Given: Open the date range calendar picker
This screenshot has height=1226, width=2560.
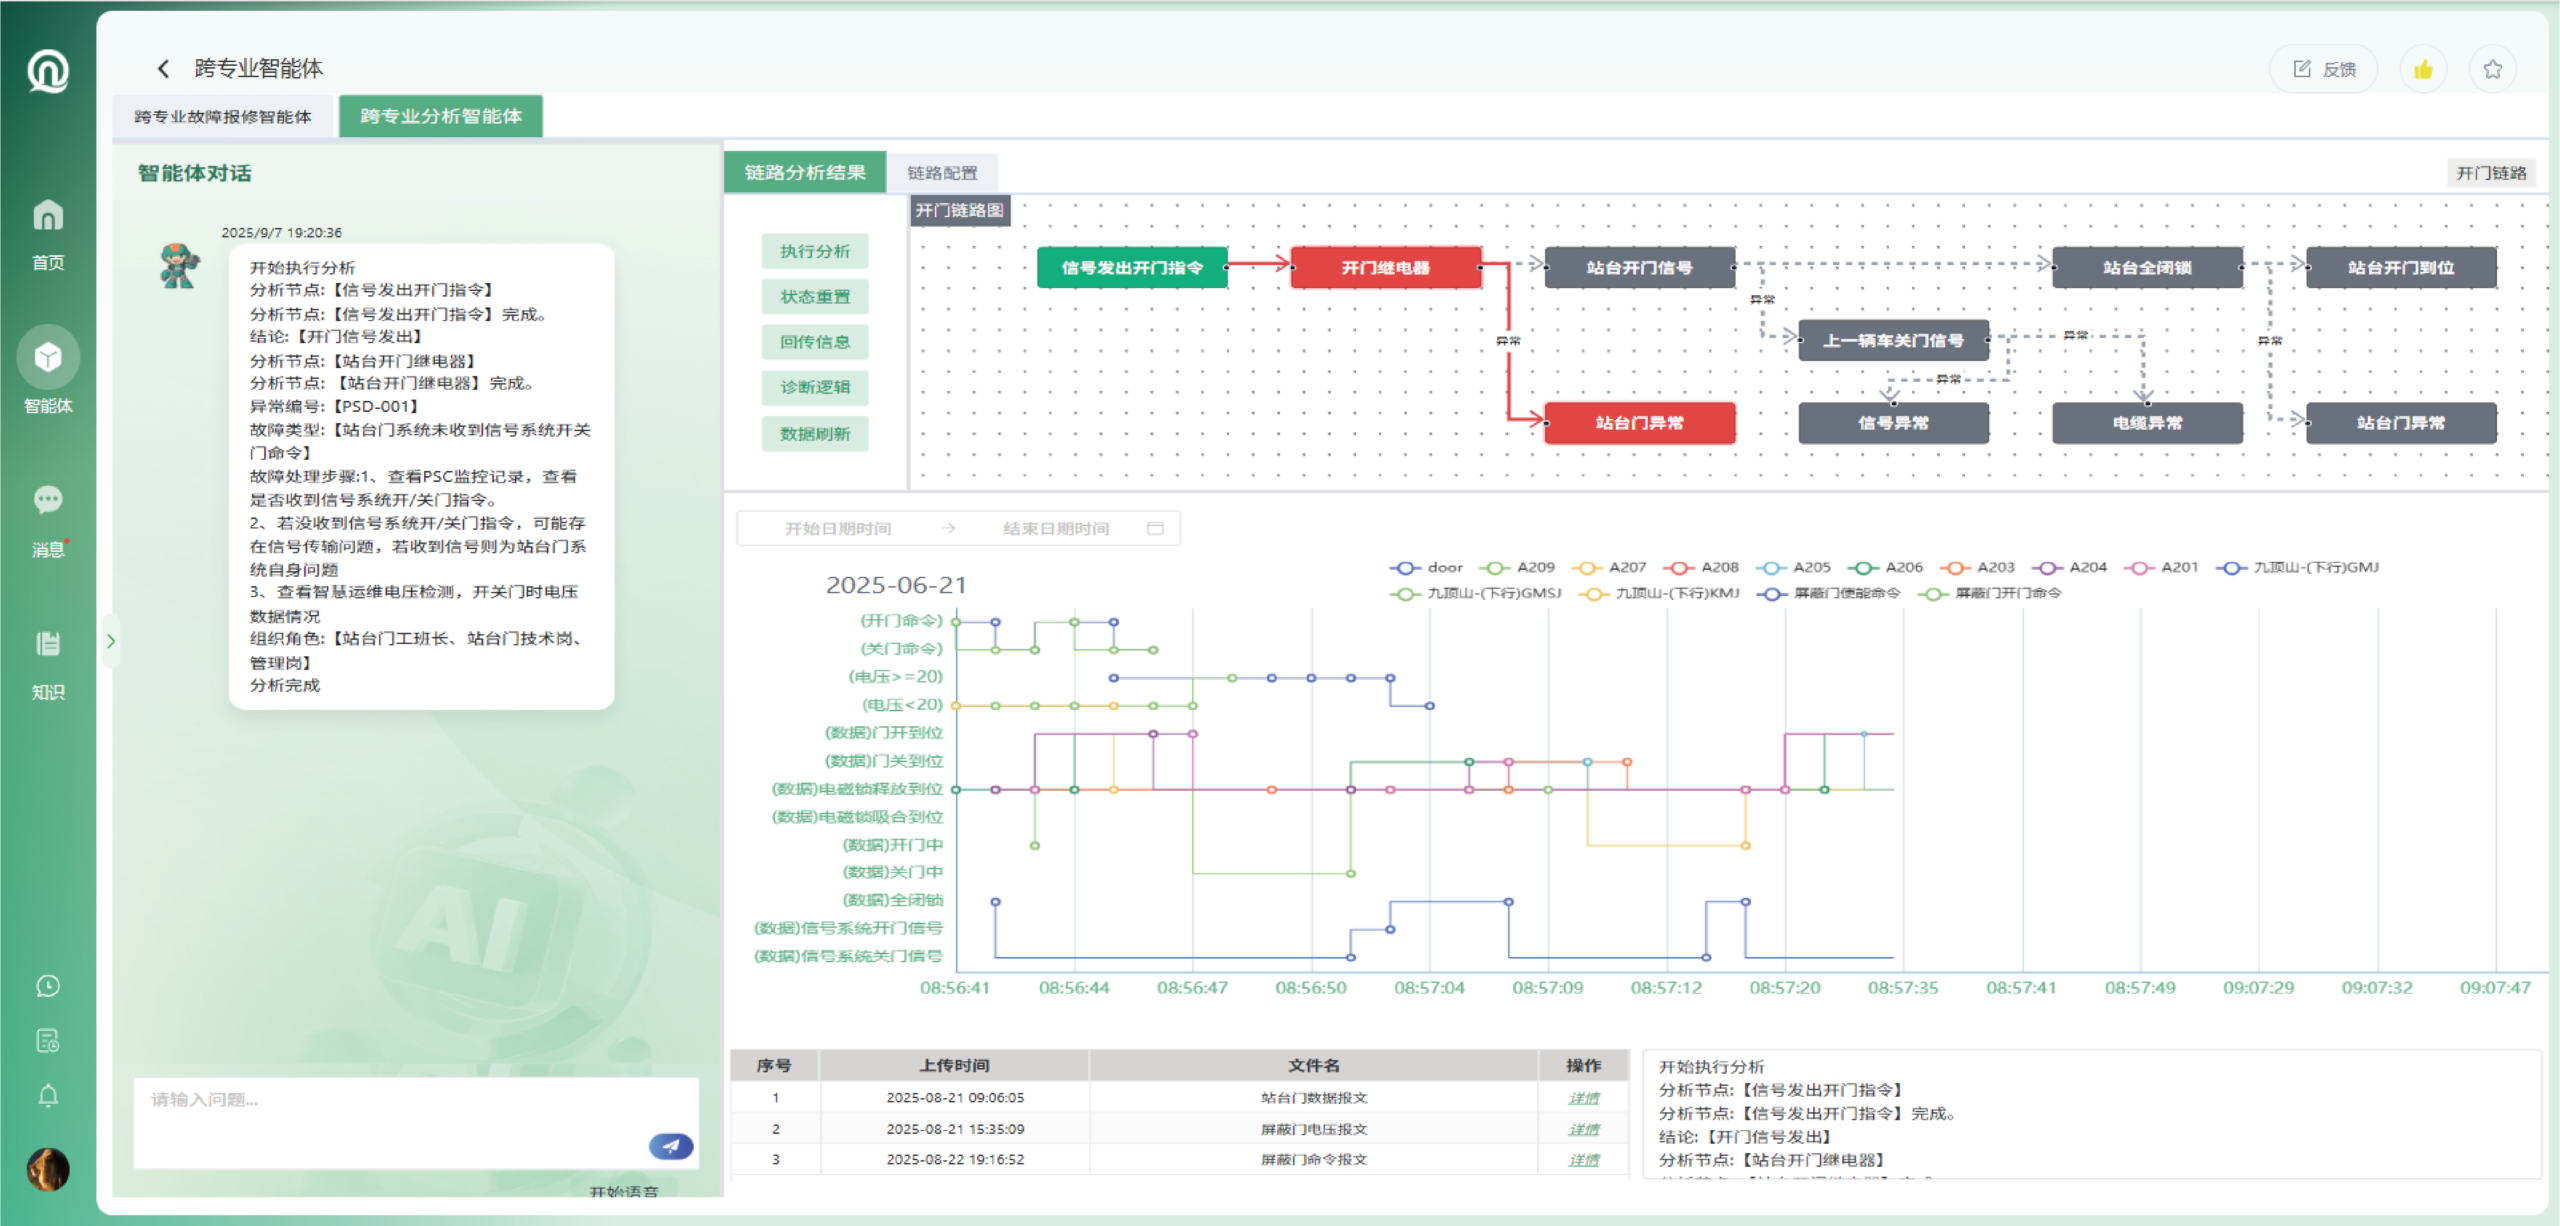Looking at the screenshot, I should click(x=1155, y=528).
